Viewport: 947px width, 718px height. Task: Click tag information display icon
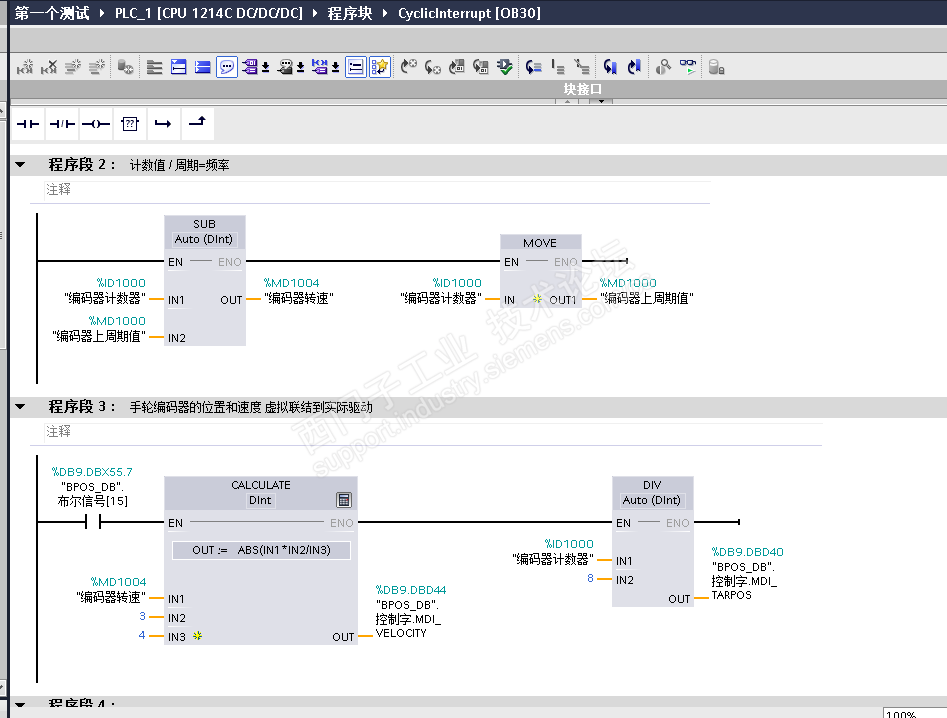pos(285,67)
